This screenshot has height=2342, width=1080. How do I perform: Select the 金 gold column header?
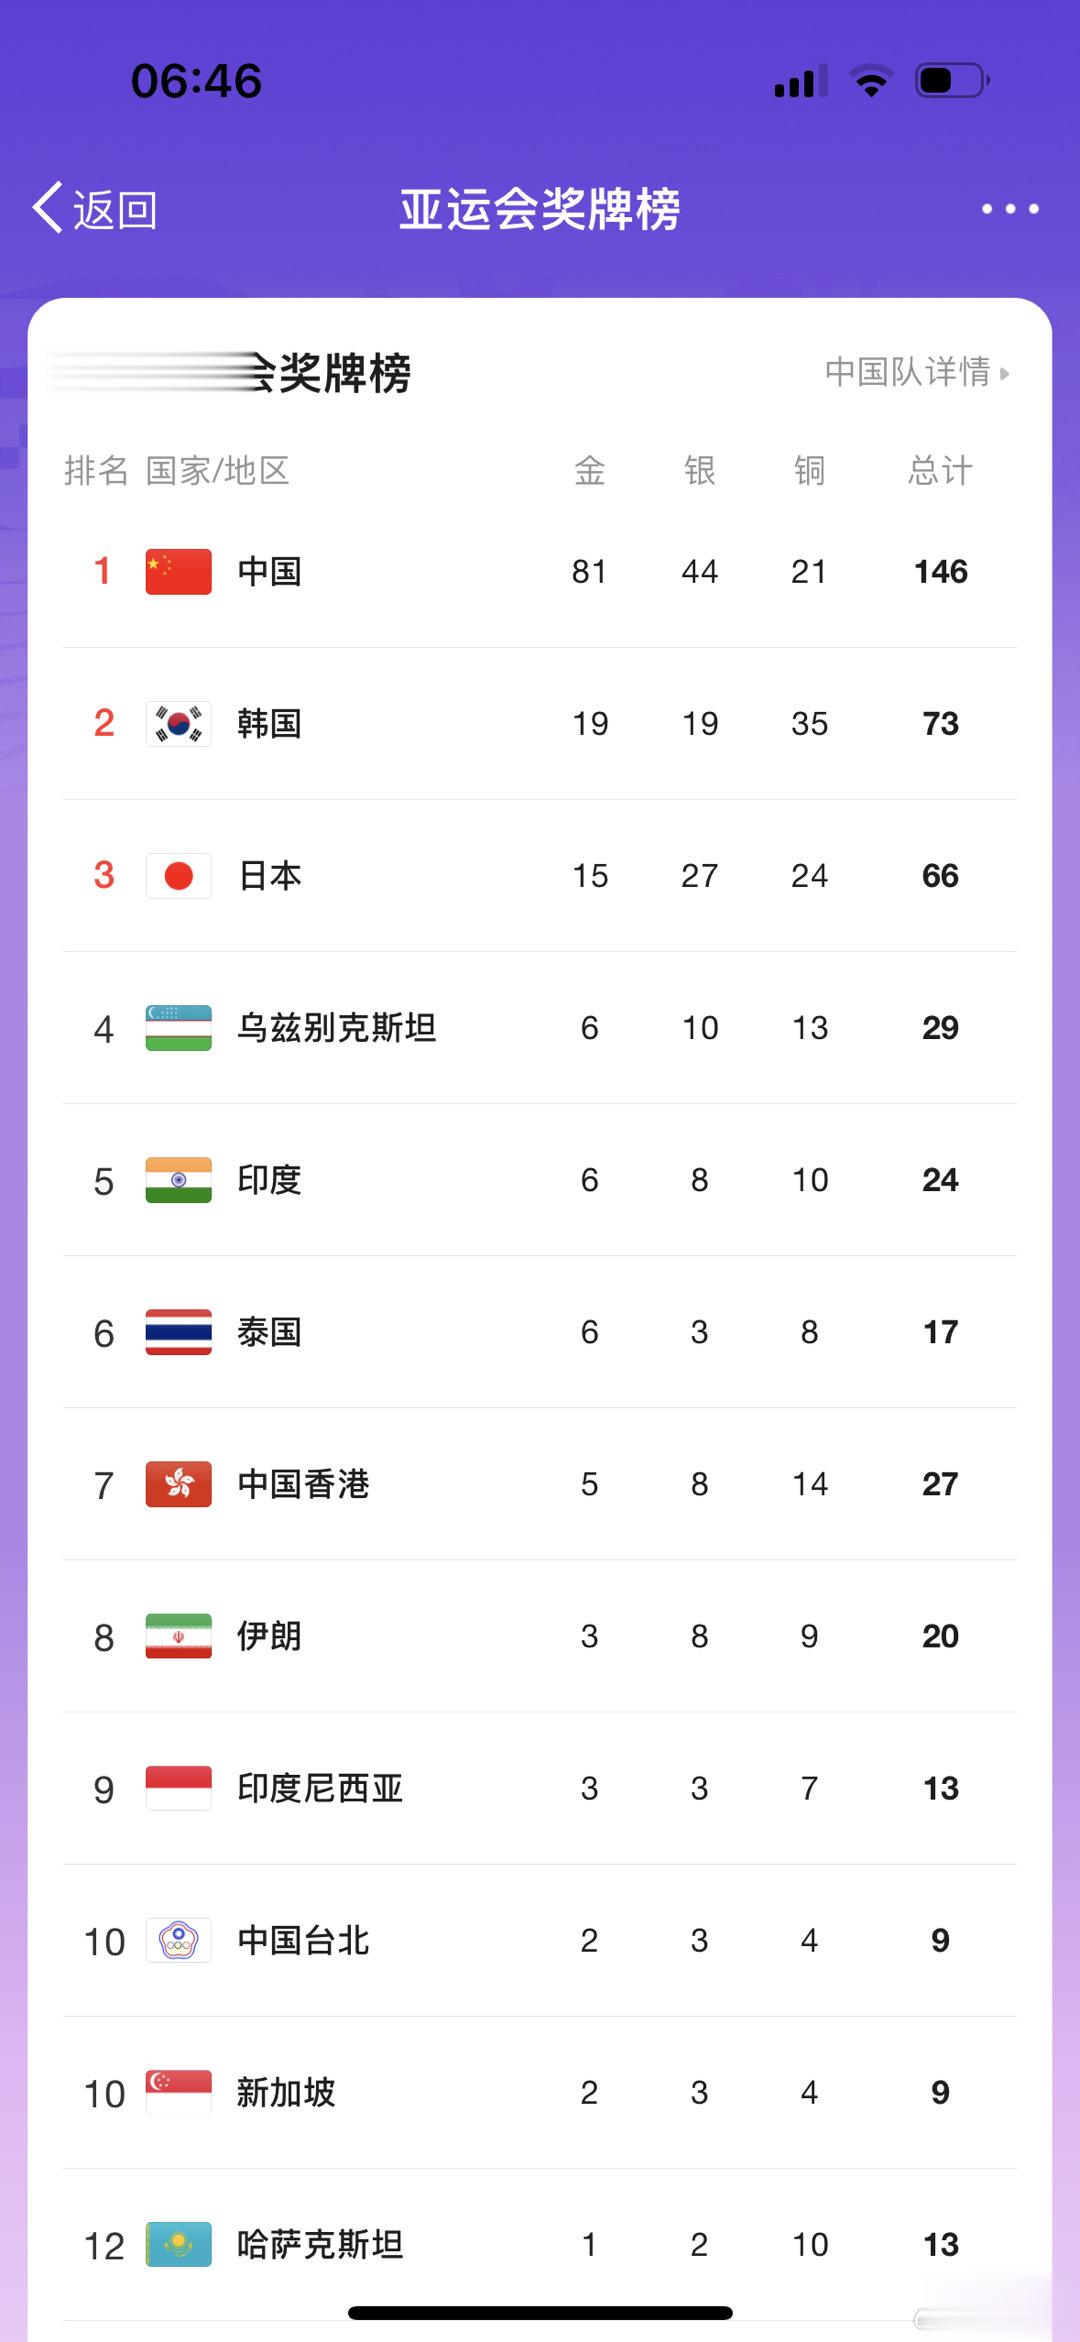coord(589,470)
